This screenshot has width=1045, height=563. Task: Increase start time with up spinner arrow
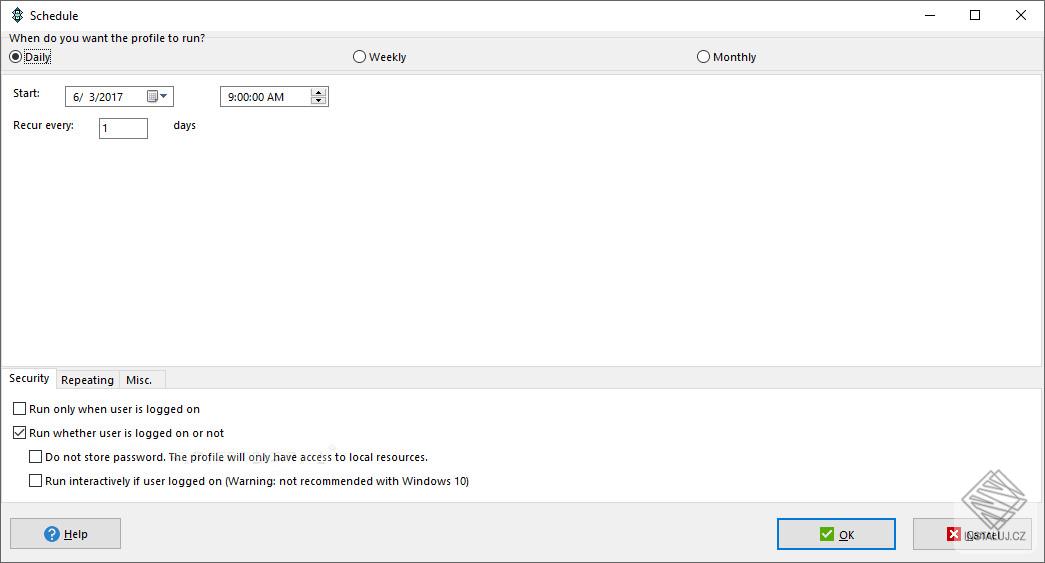point(319,93)
